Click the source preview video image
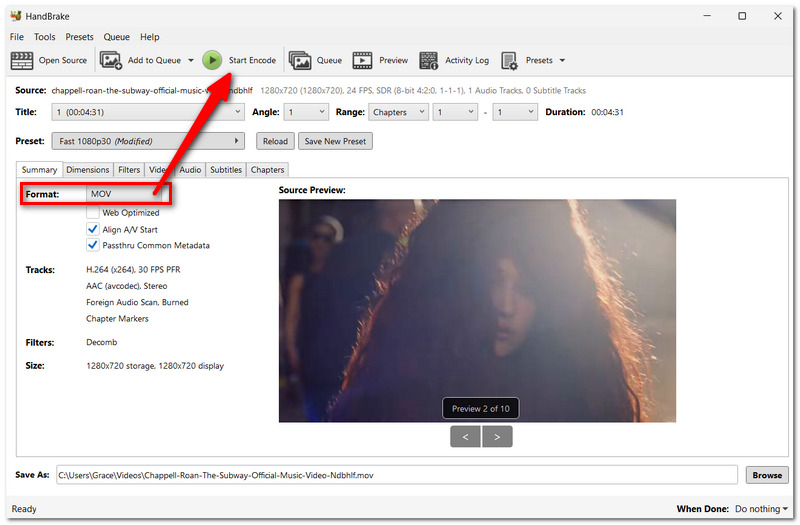Image resolution: width=800 pixels, height=525 pixels. [477, 311]
